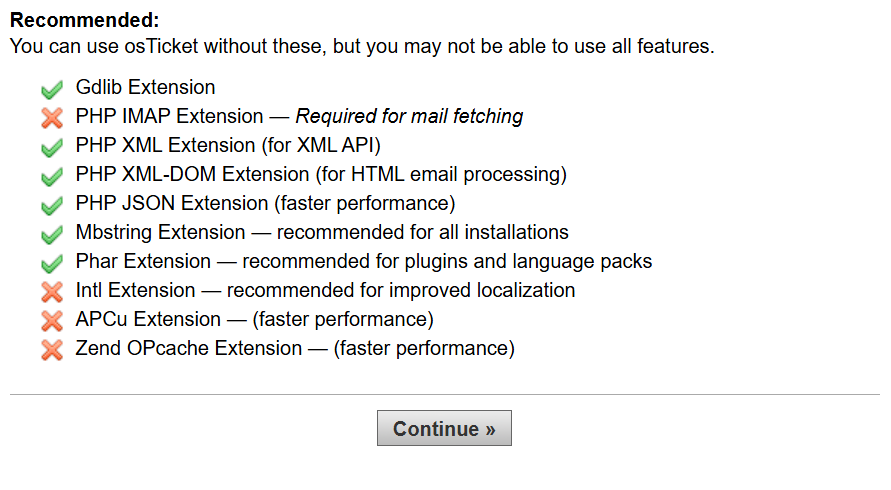Click the 'Recommended:' heading text
This screenshot has height=490, width=891.
(x=84, y=21)
